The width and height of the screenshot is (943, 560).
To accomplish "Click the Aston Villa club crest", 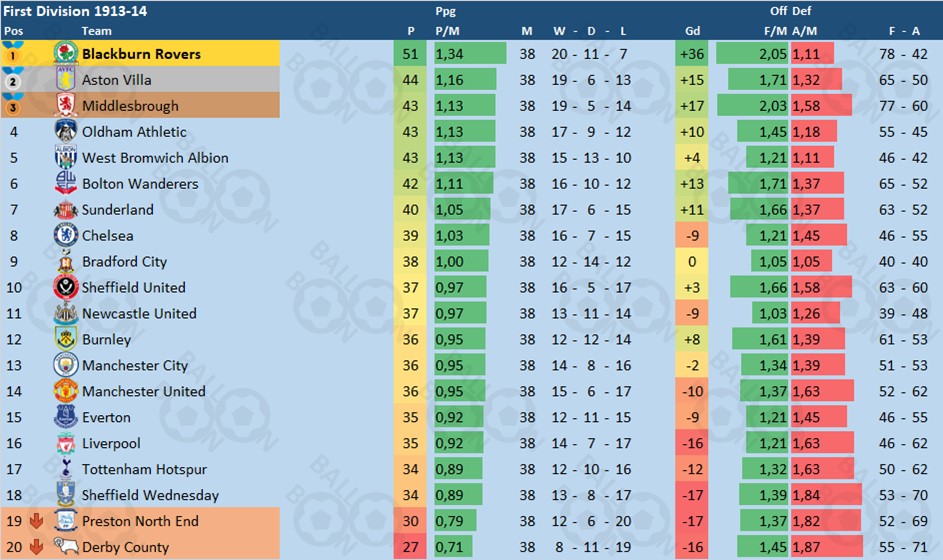I will (66, 79).
